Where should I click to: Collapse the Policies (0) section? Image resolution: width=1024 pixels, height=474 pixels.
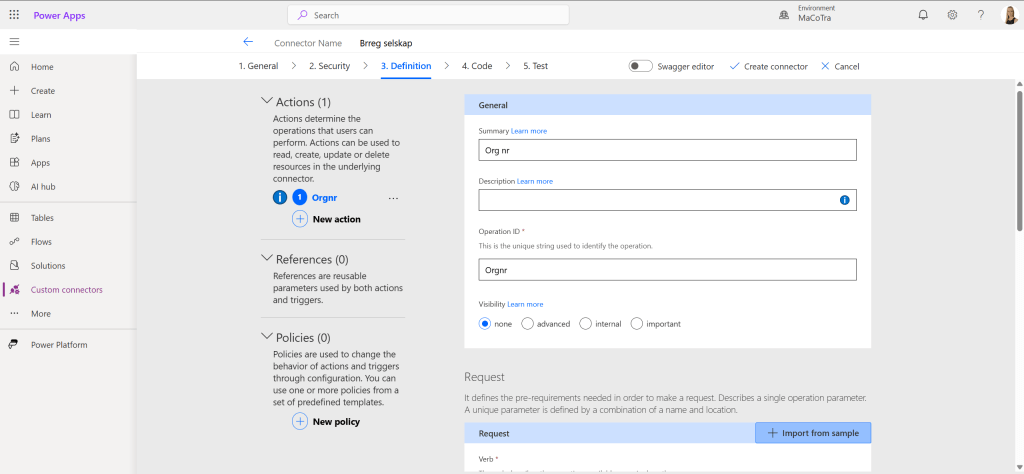pos(266,337)
